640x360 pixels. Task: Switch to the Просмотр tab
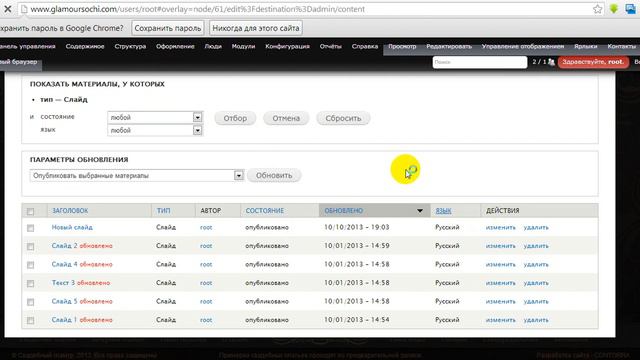point(402,47)
